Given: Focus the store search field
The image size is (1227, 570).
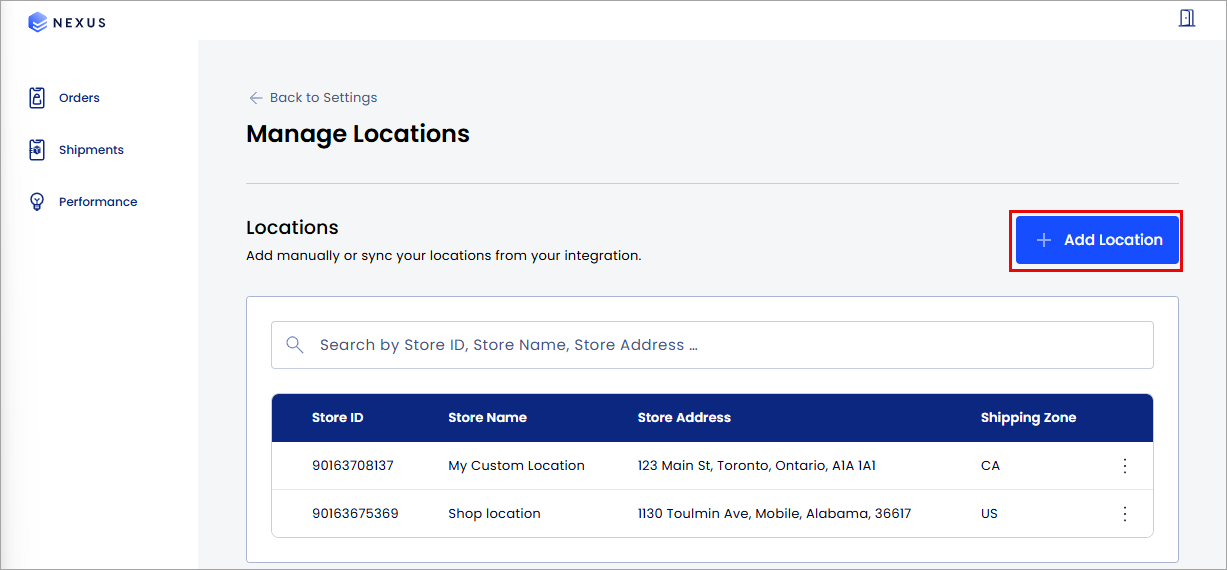Looking at the screenshot, I should 712,345.
